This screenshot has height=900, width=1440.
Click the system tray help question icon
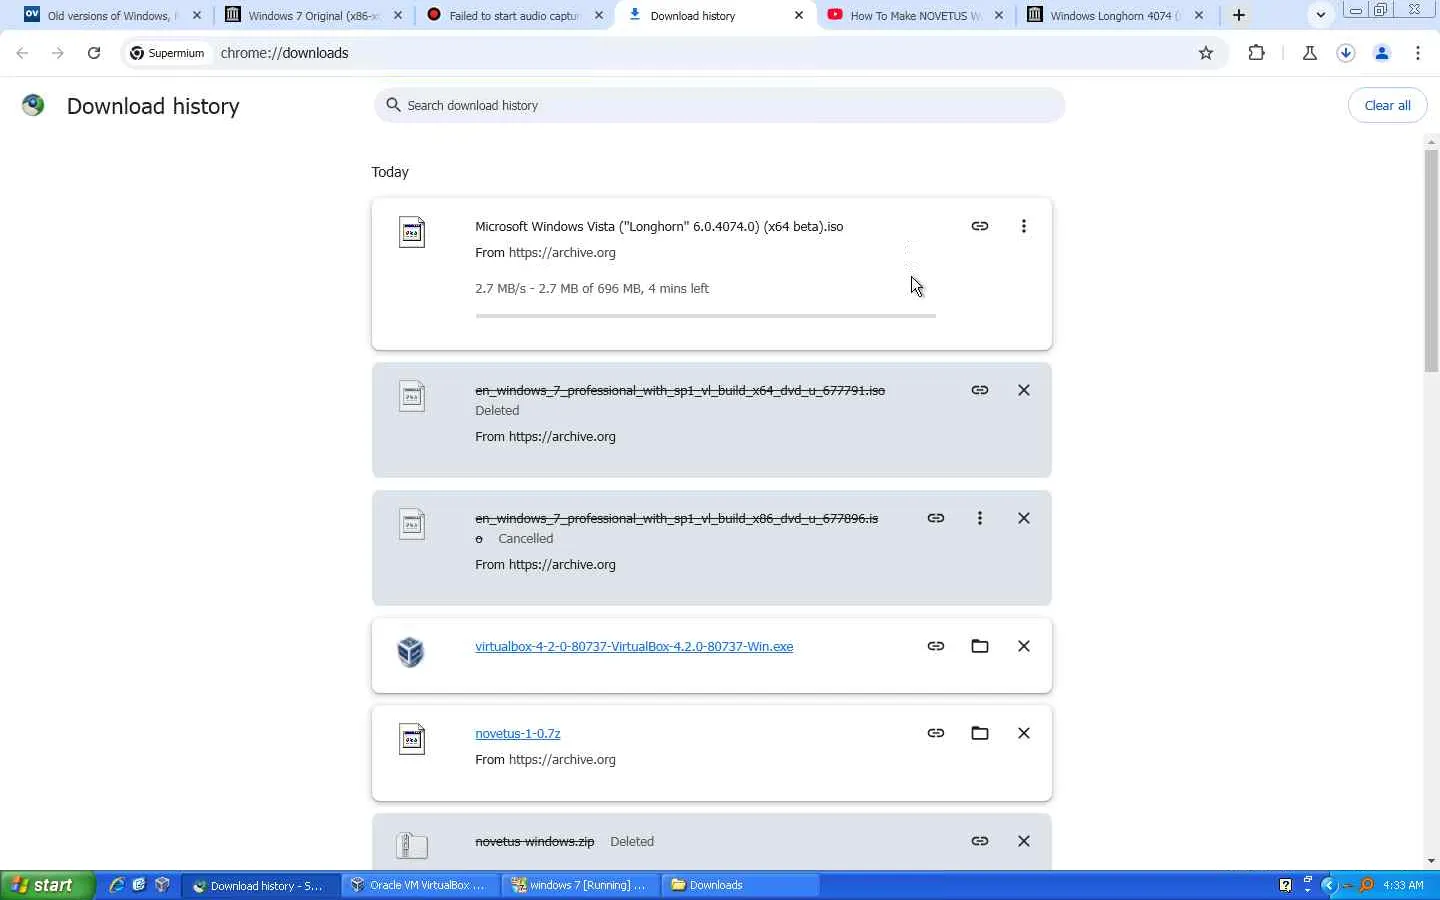pyautogui.click(x=1286, y=885)
